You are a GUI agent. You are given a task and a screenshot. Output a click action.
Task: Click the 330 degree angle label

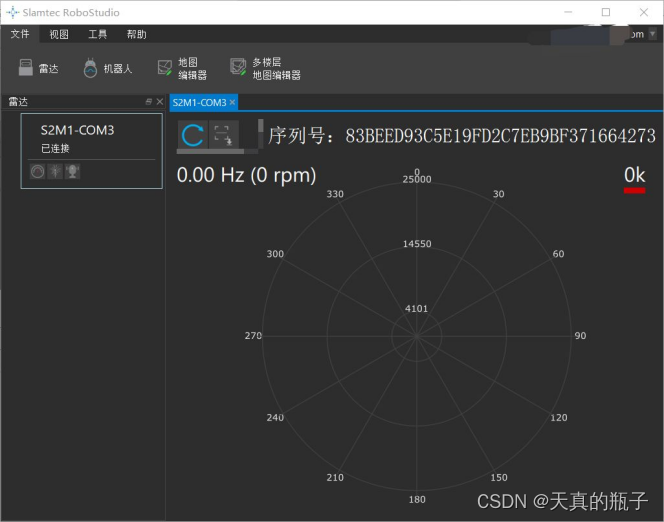[335, 194]
